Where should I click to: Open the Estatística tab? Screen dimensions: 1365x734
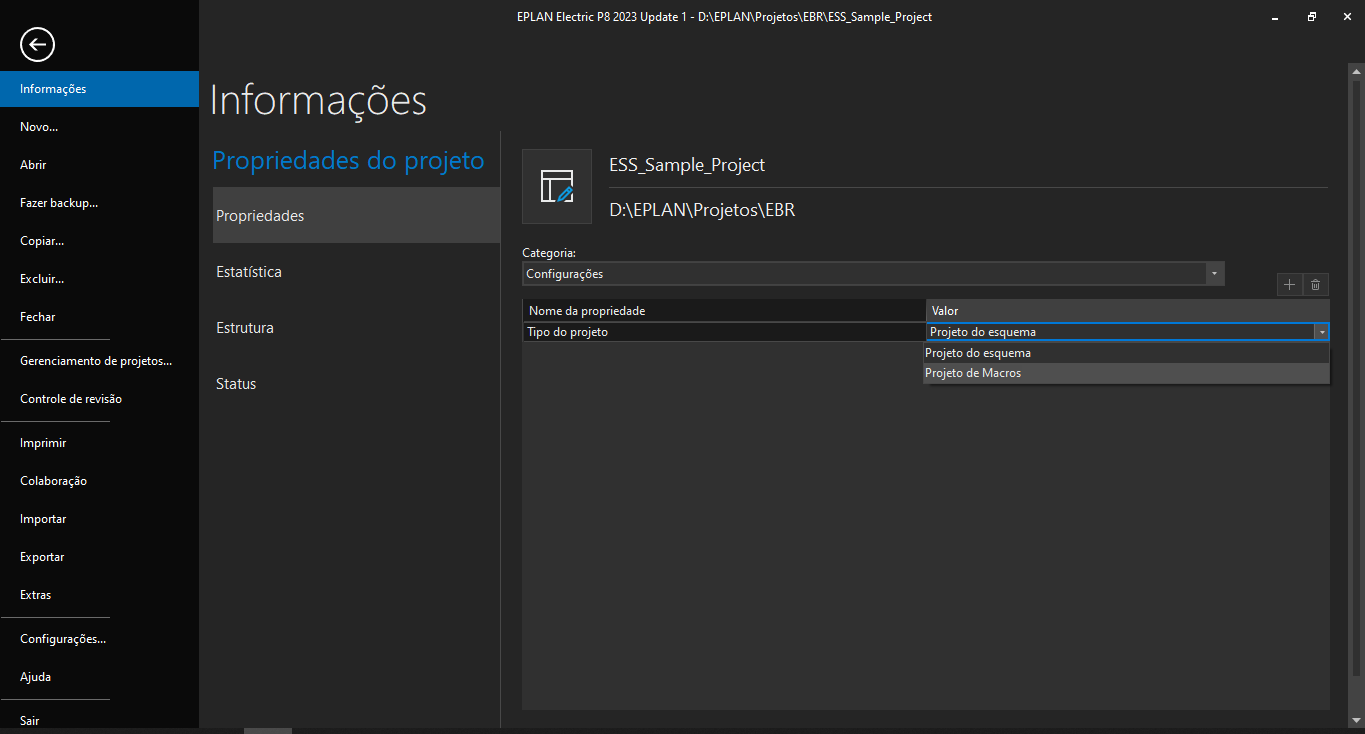[x=249, y=272]
